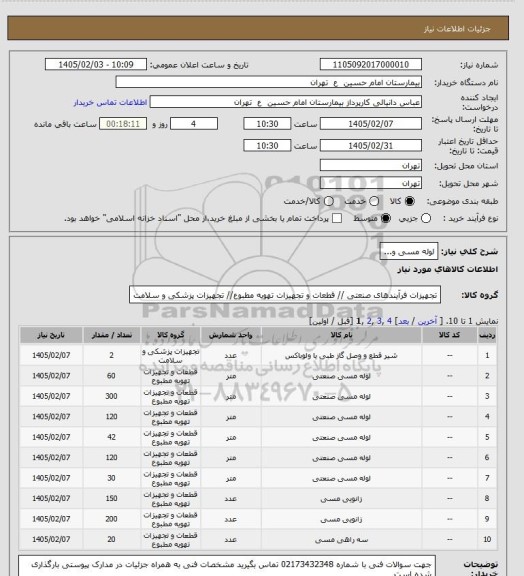The image size is (524, 576).
Task: Select لوله مسی صنعتی in row 2
Action: point(341,376)
